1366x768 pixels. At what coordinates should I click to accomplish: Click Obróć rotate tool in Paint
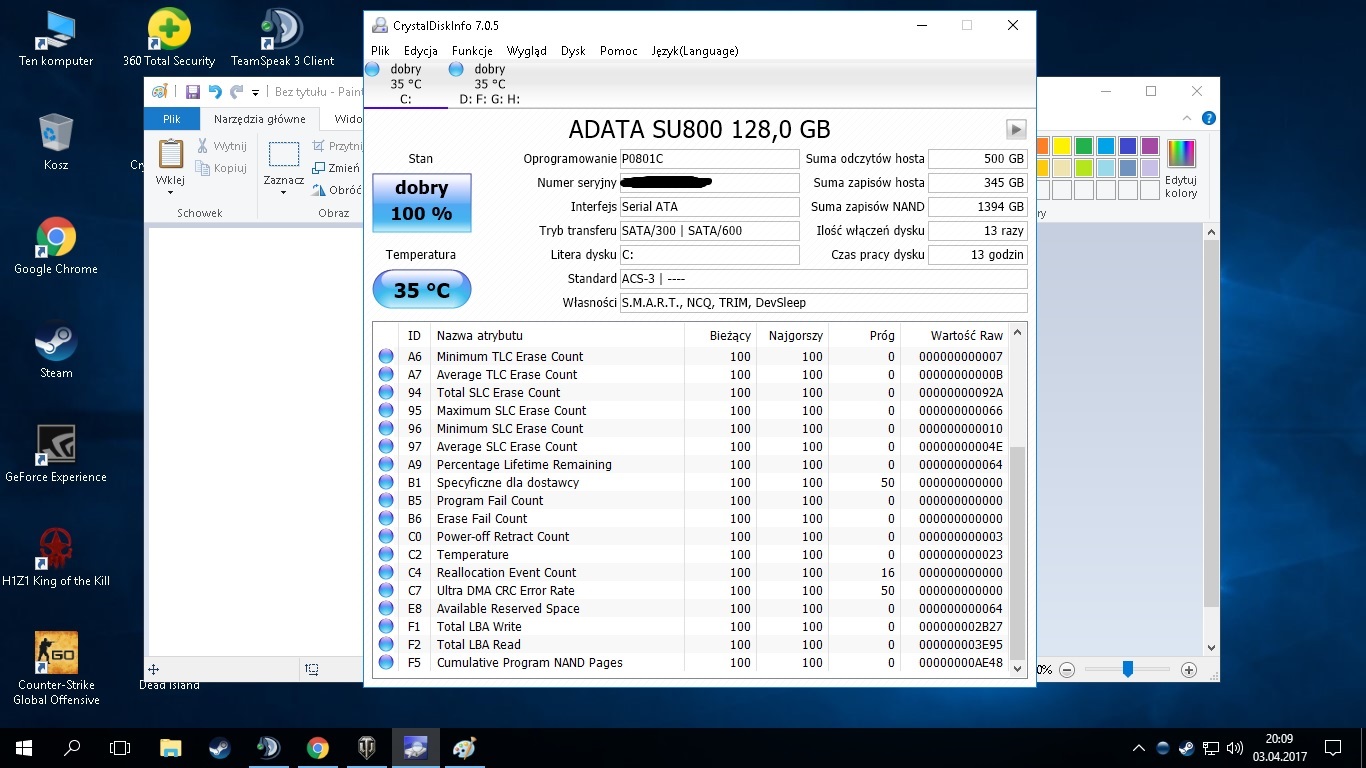(x=337, y=190)
